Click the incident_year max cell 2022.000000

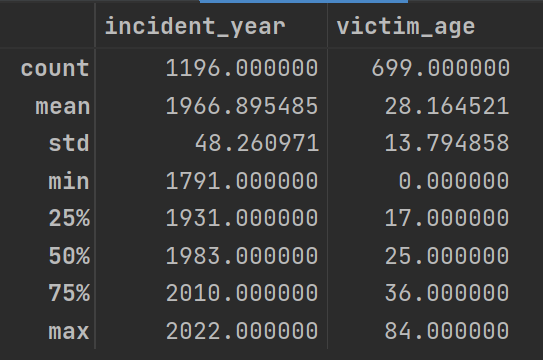coord(242,331)
